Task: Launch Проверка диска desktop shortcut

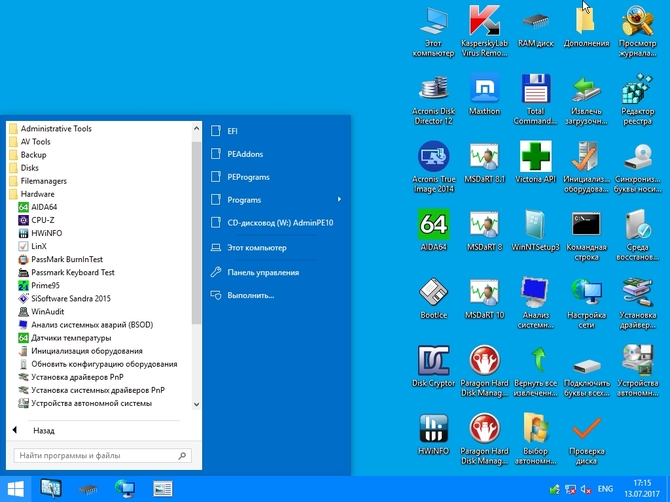Action: point(587,432)
